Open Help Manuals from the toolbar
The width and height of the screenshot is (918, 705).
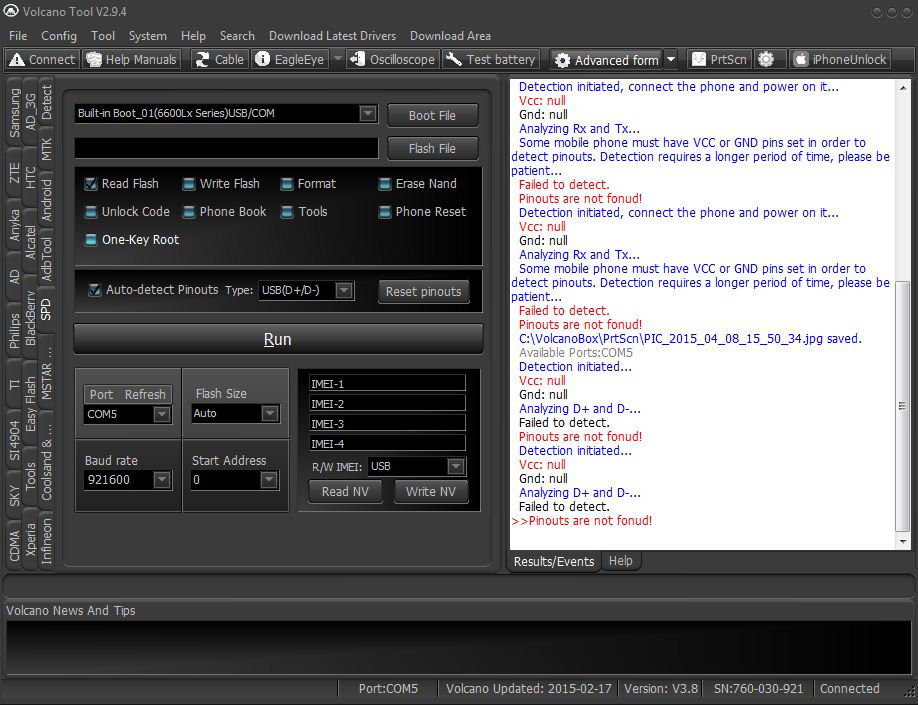pos(131,60)
